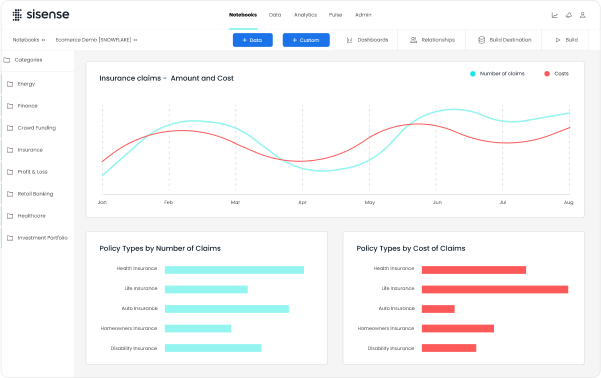Screen dimensions: 601x378
Task: Click the Sisense logo icon
Action: tap(17, 15)
